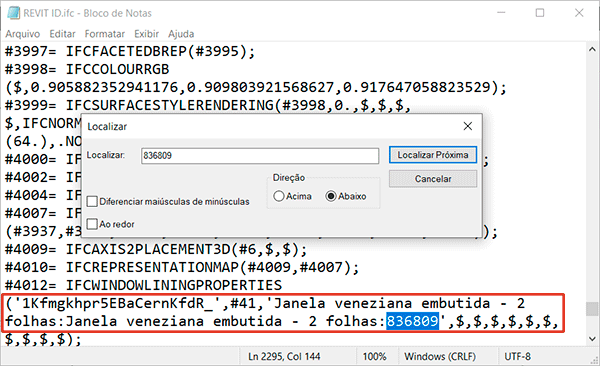Click the Notepad app icon in title bar
600x366 pixels.
click(13, 13)
